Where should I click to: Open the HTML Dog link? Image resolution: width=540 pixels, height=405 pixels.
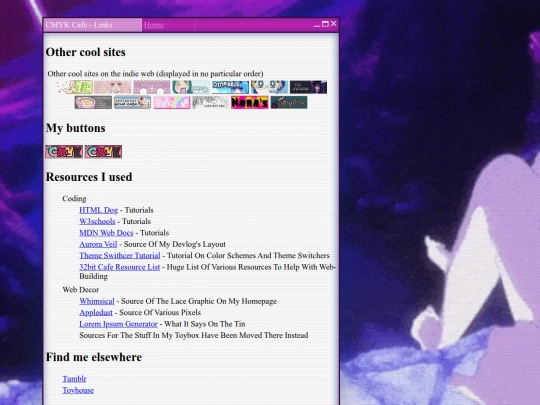click(98, 210)
